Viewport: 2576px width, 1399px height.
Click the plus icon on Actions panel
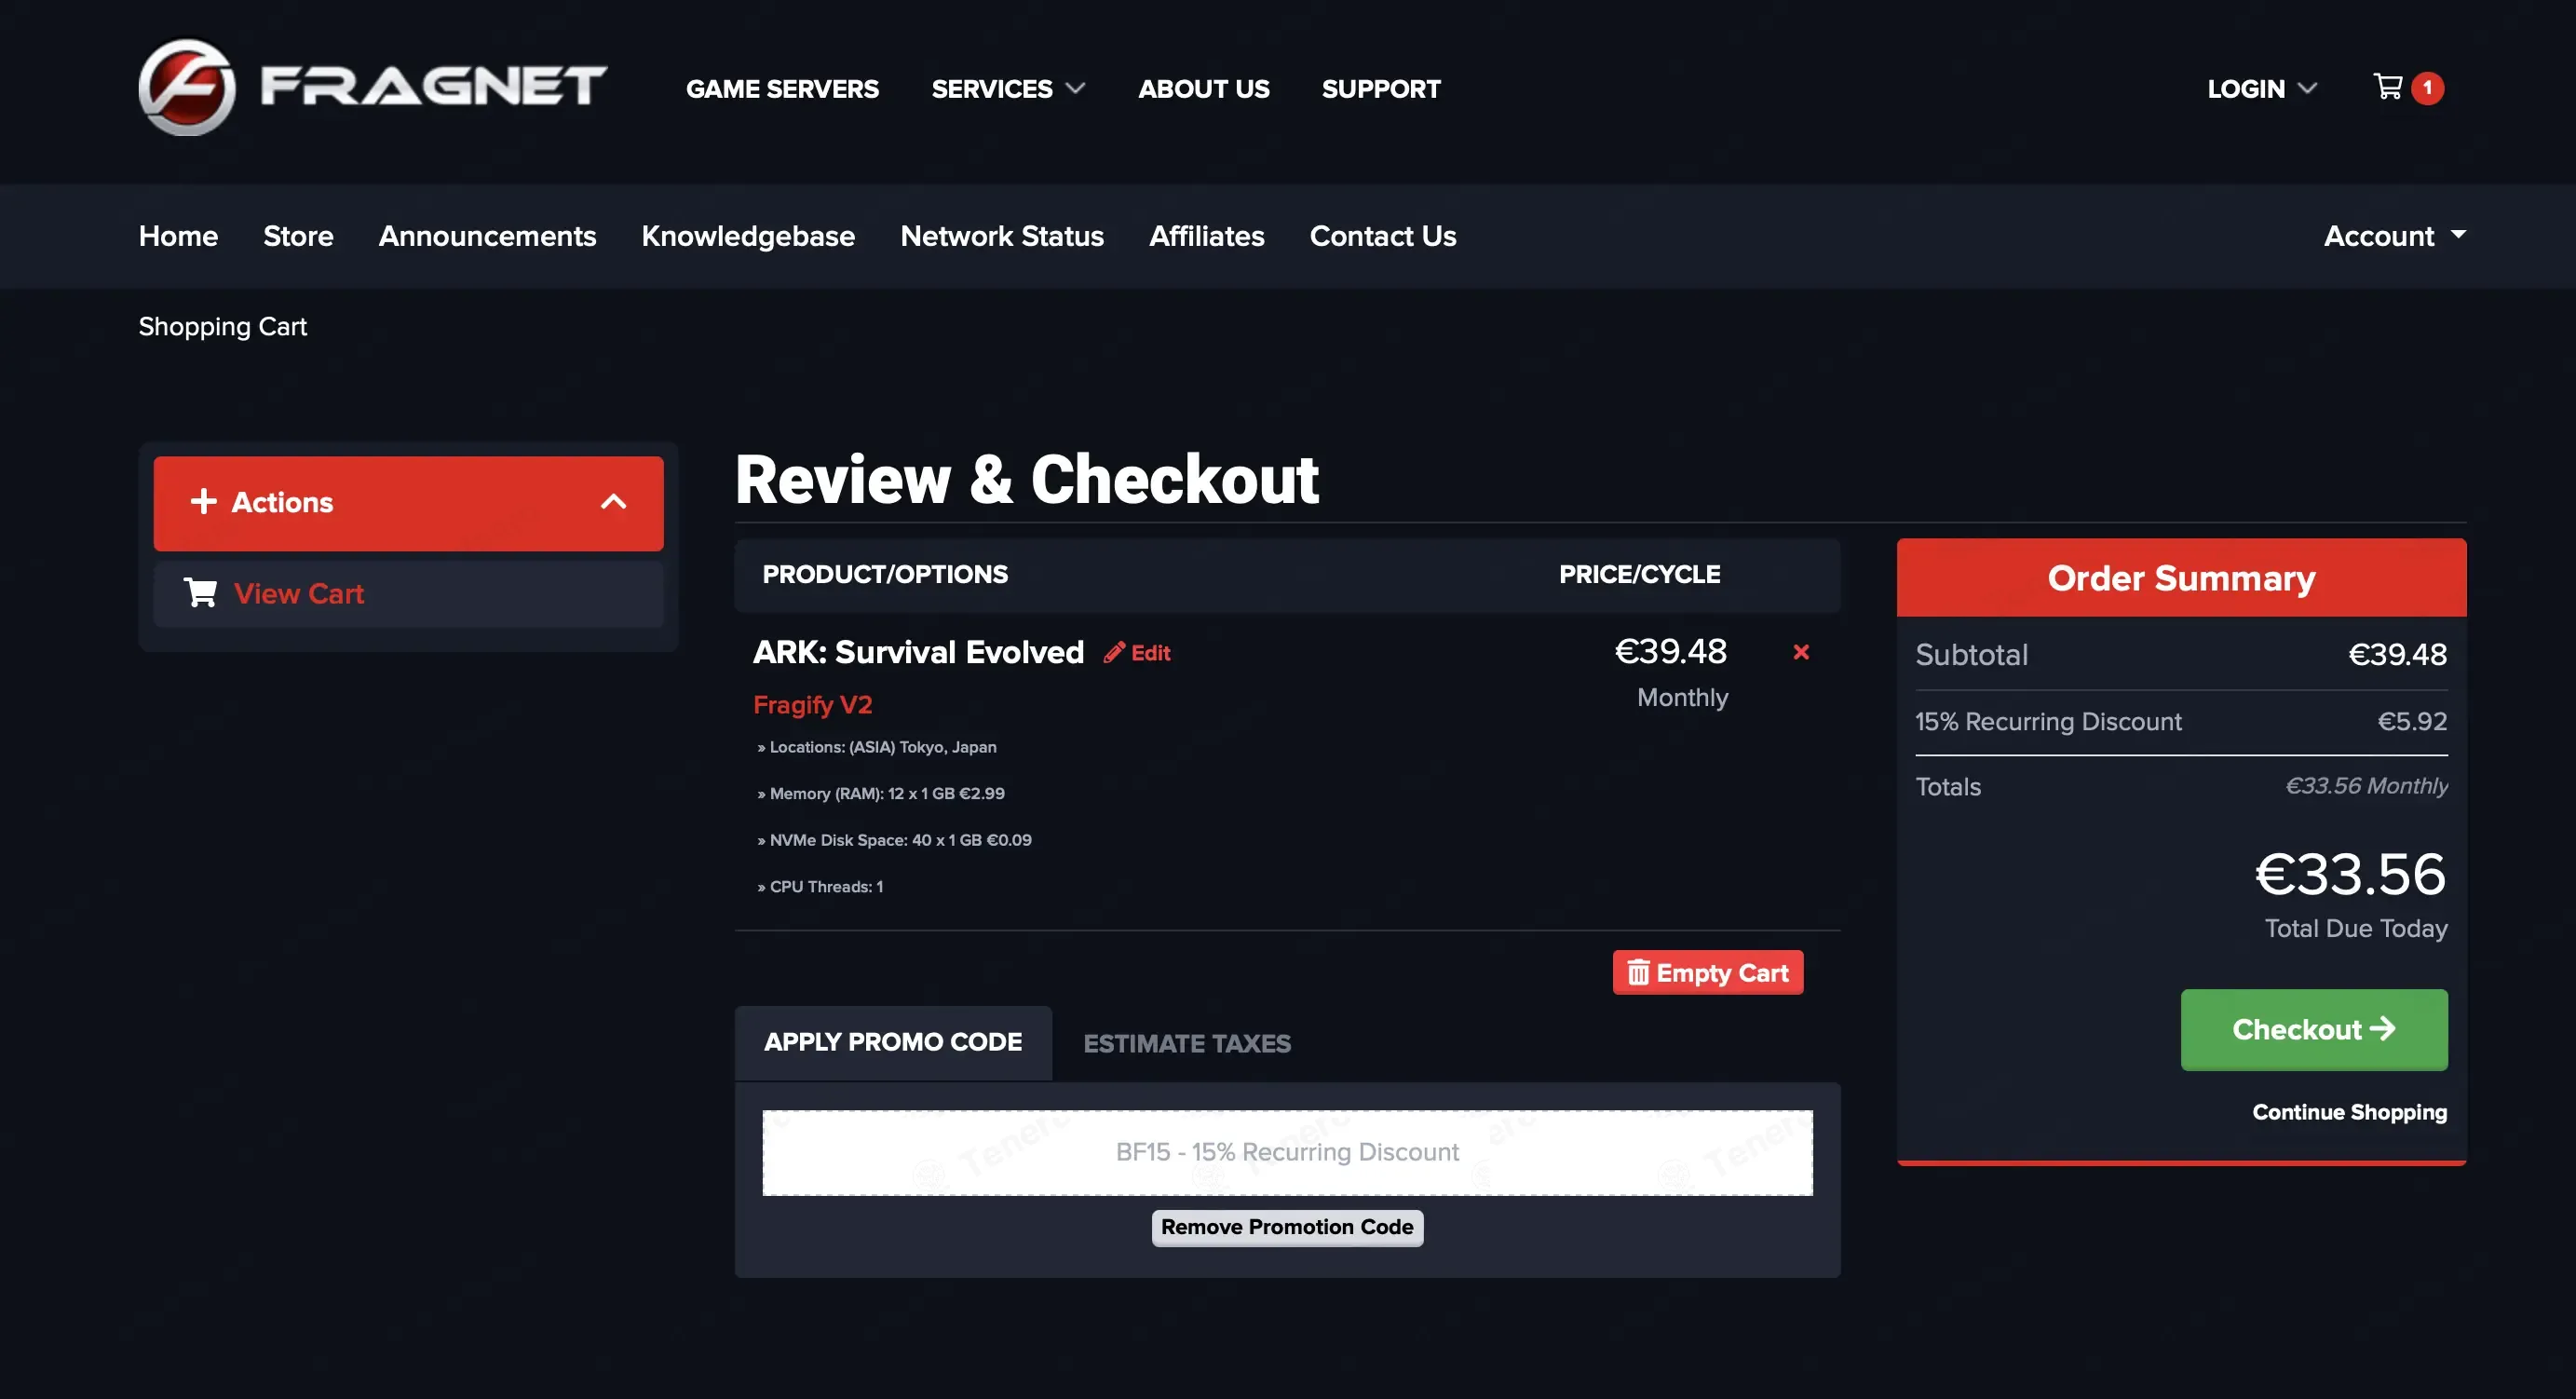tap(204, 501)
